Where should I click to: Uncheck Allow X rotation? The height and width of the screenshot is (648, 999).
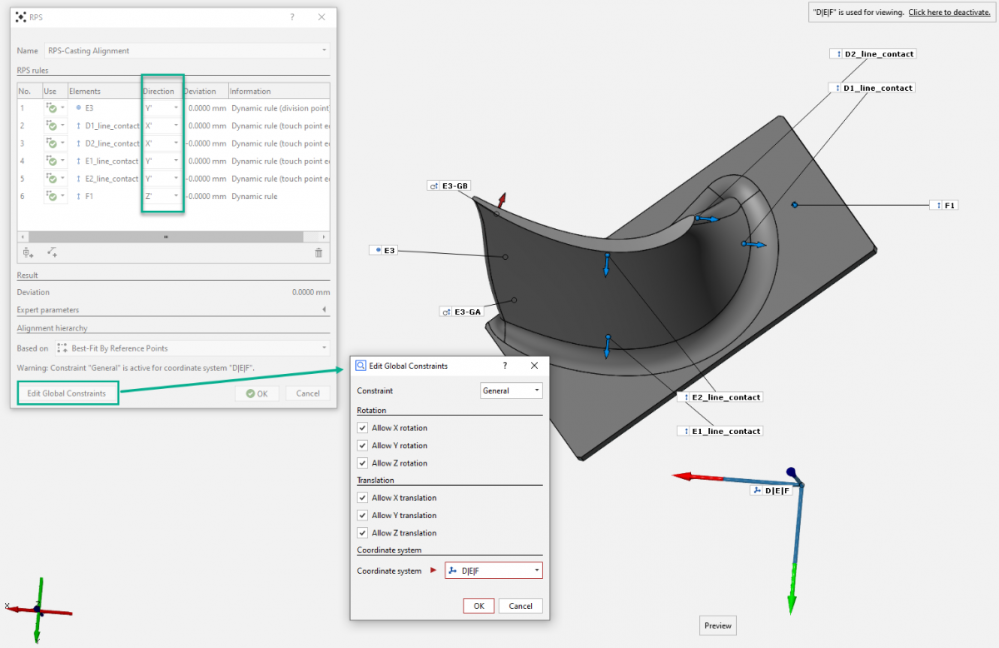coord(363,428)
